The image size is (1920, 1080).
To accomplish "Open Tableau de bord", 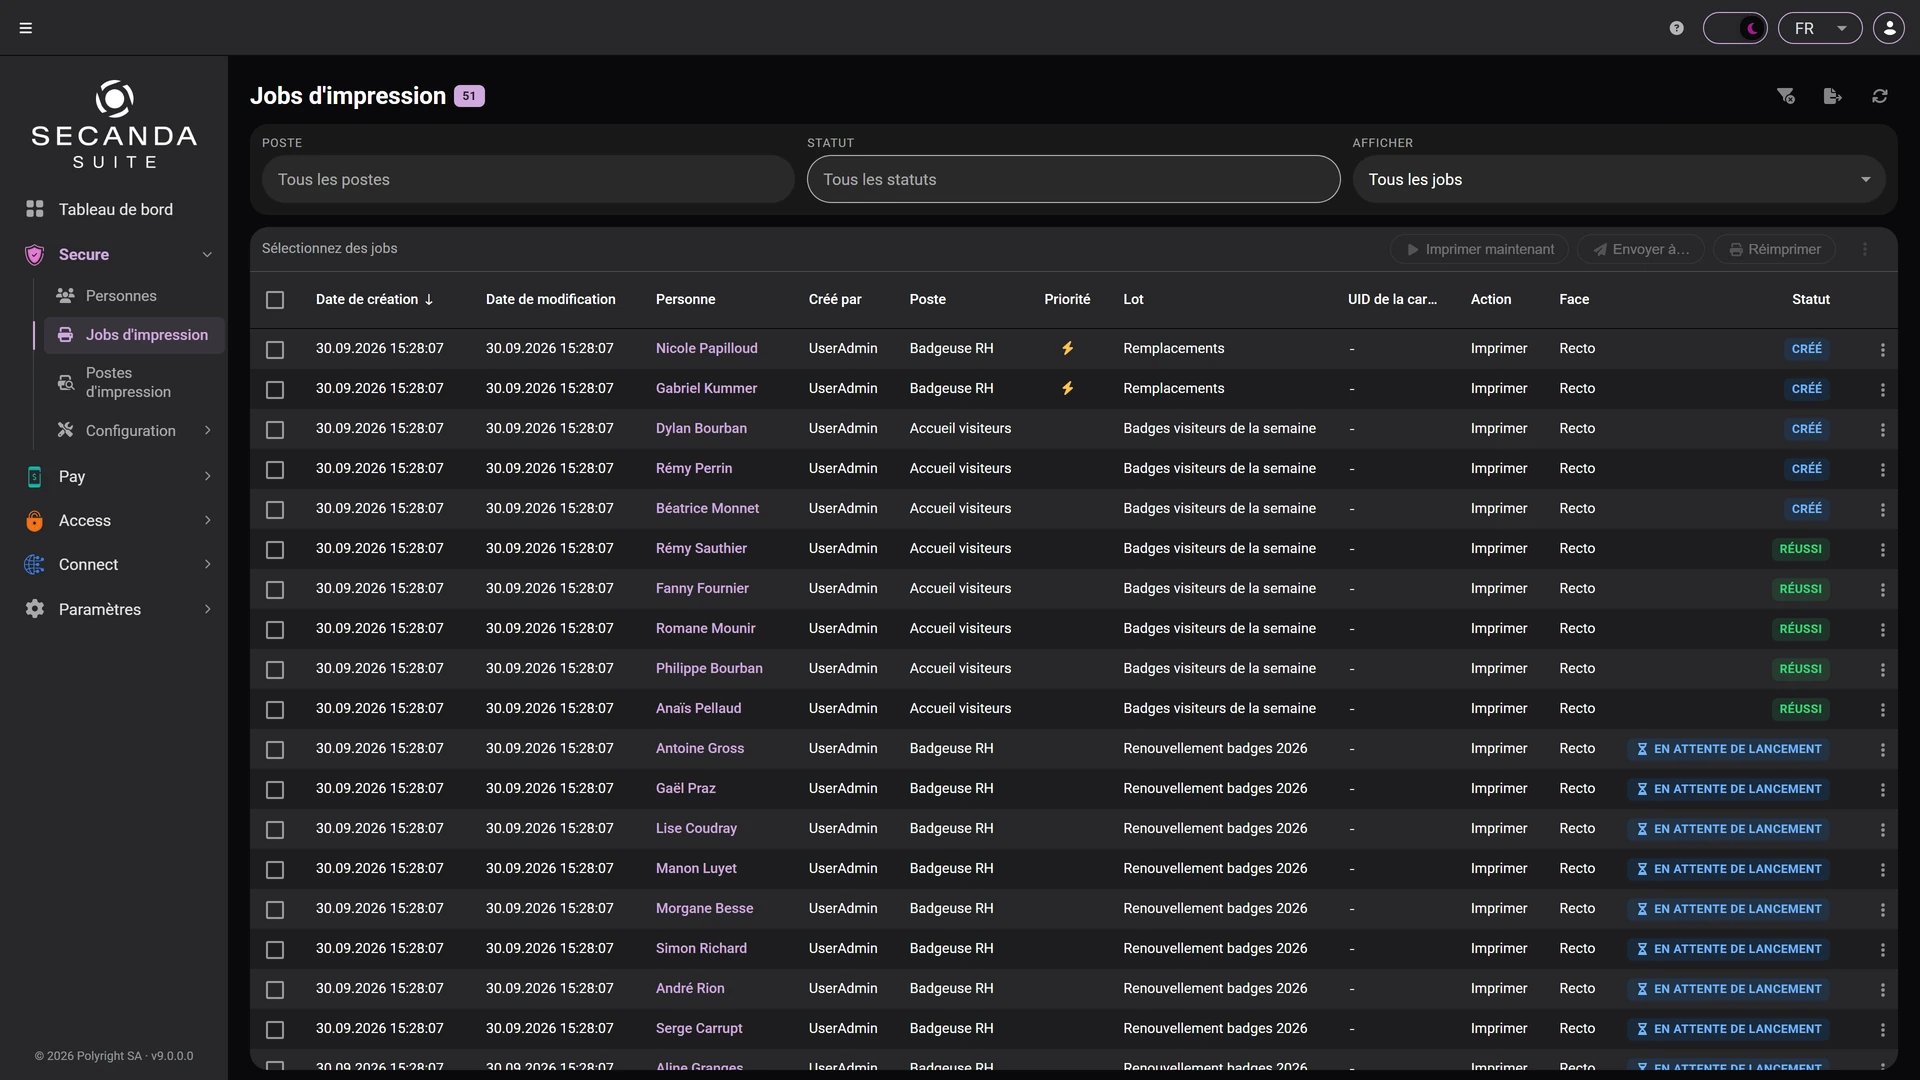I will pos(114,209).
